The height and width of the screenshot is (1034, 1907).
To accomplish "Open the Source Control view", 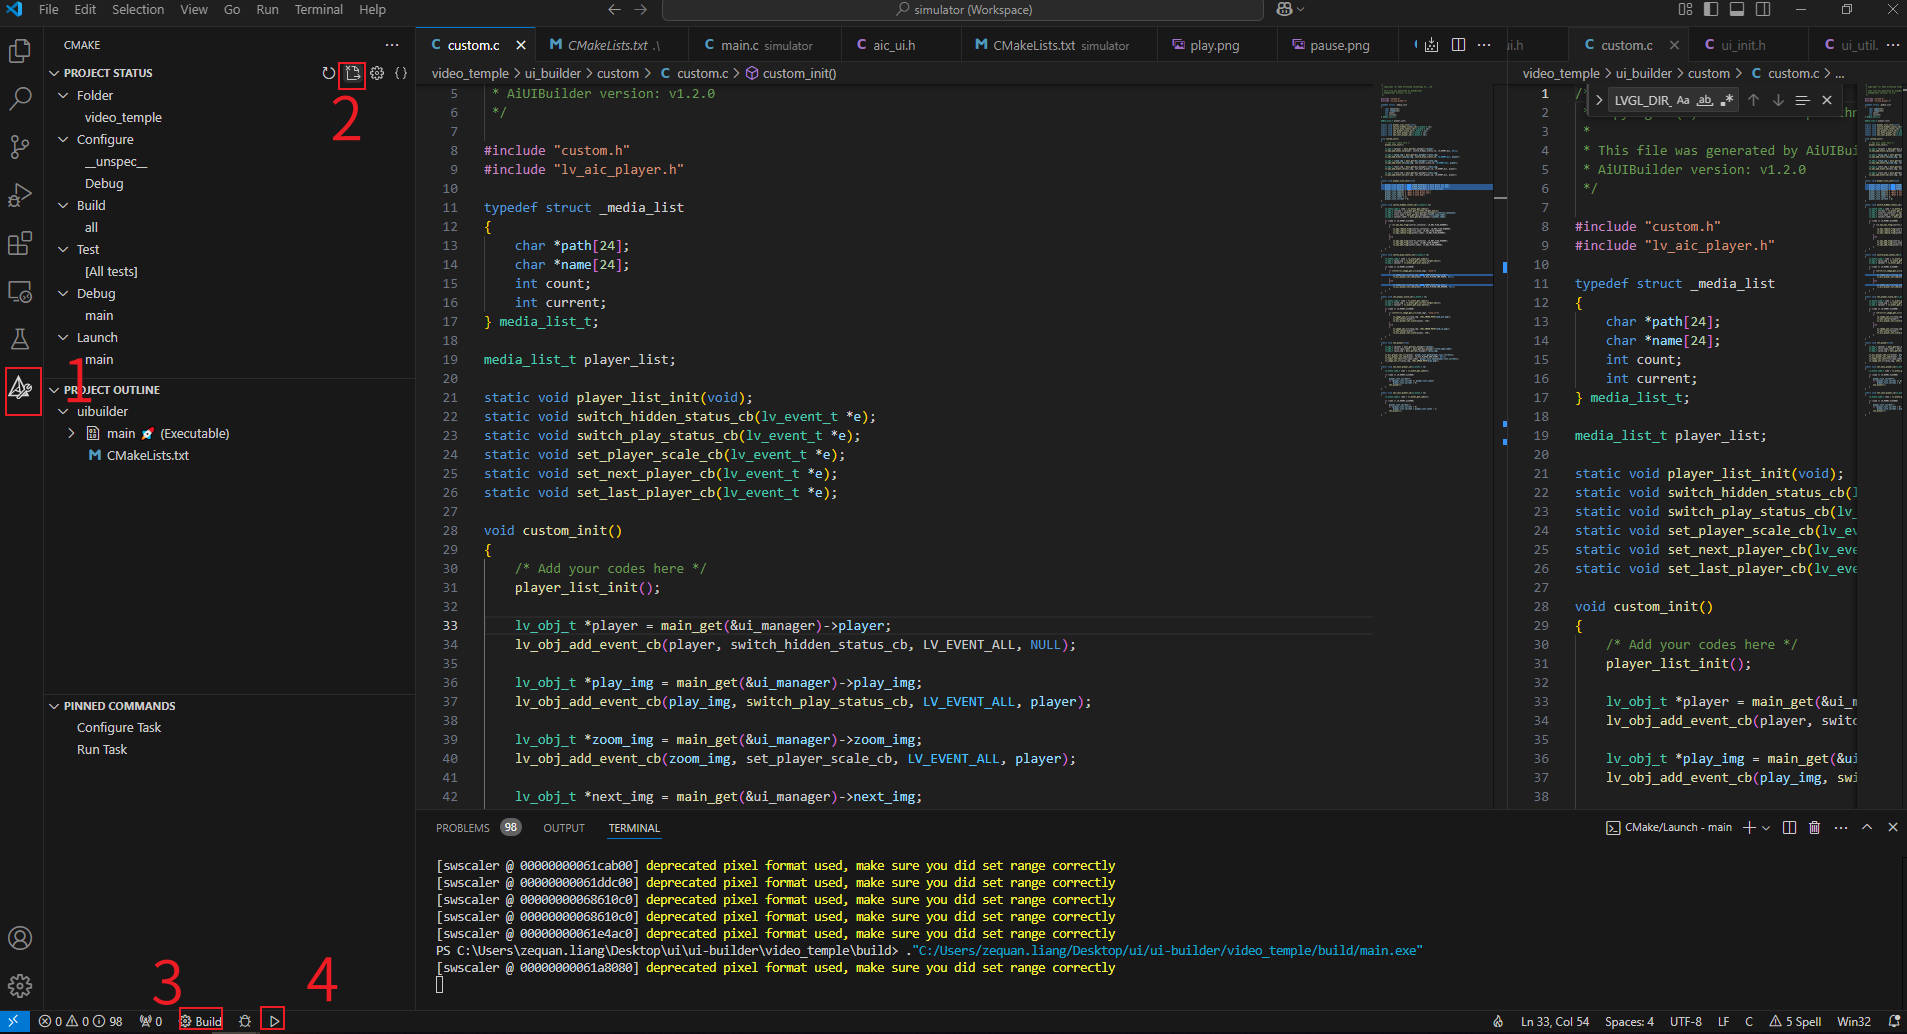I will click(x=20, y=146).
